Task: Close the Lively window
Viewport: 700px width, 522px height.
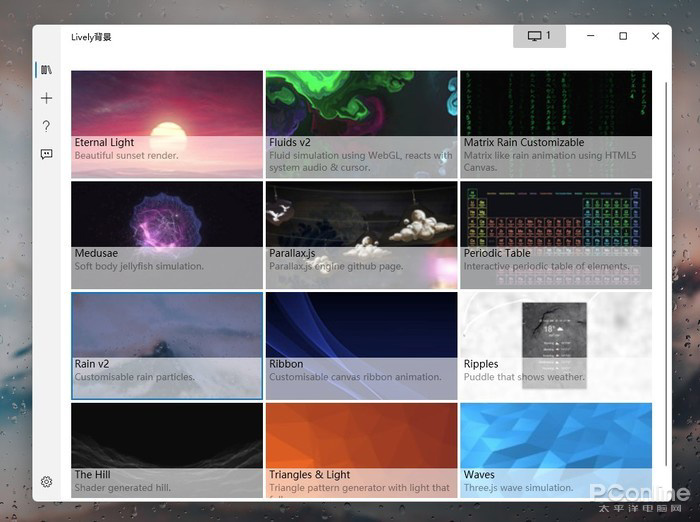Action: [655, 36]
